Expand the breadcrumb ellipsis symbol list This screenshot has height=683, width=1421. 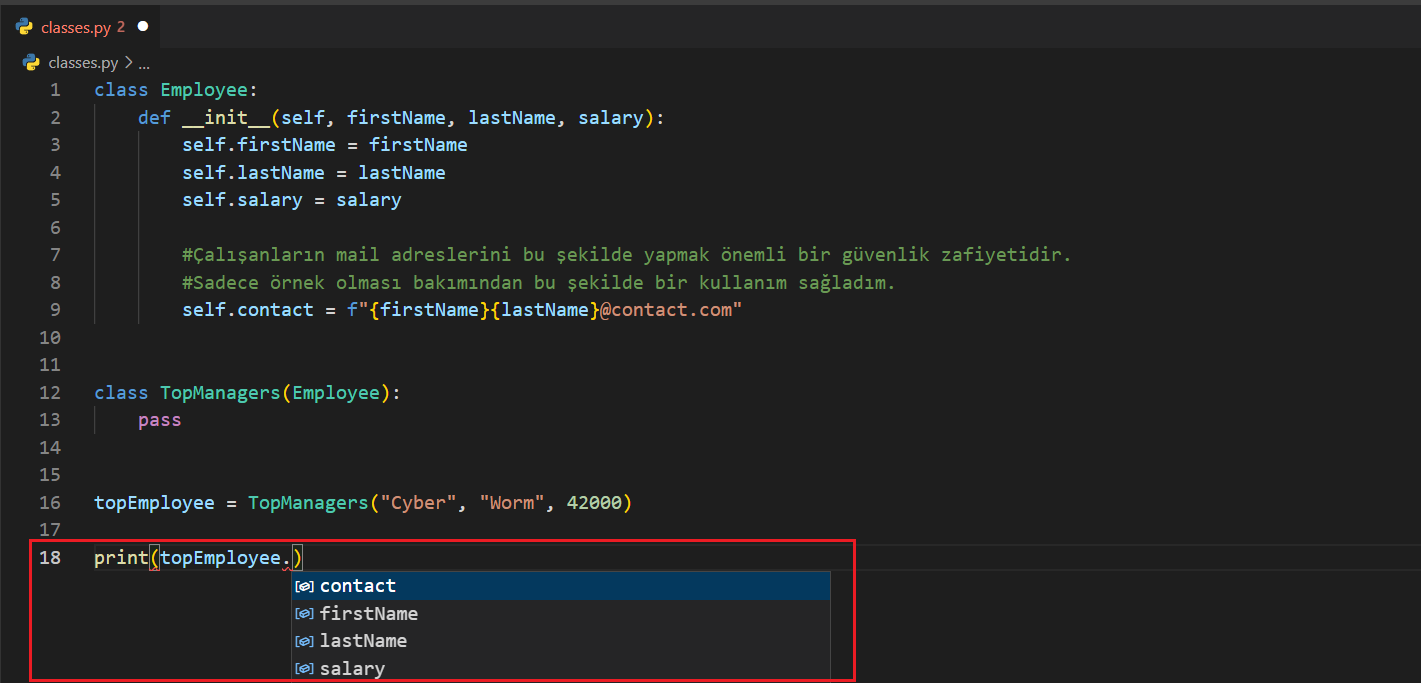143,63
